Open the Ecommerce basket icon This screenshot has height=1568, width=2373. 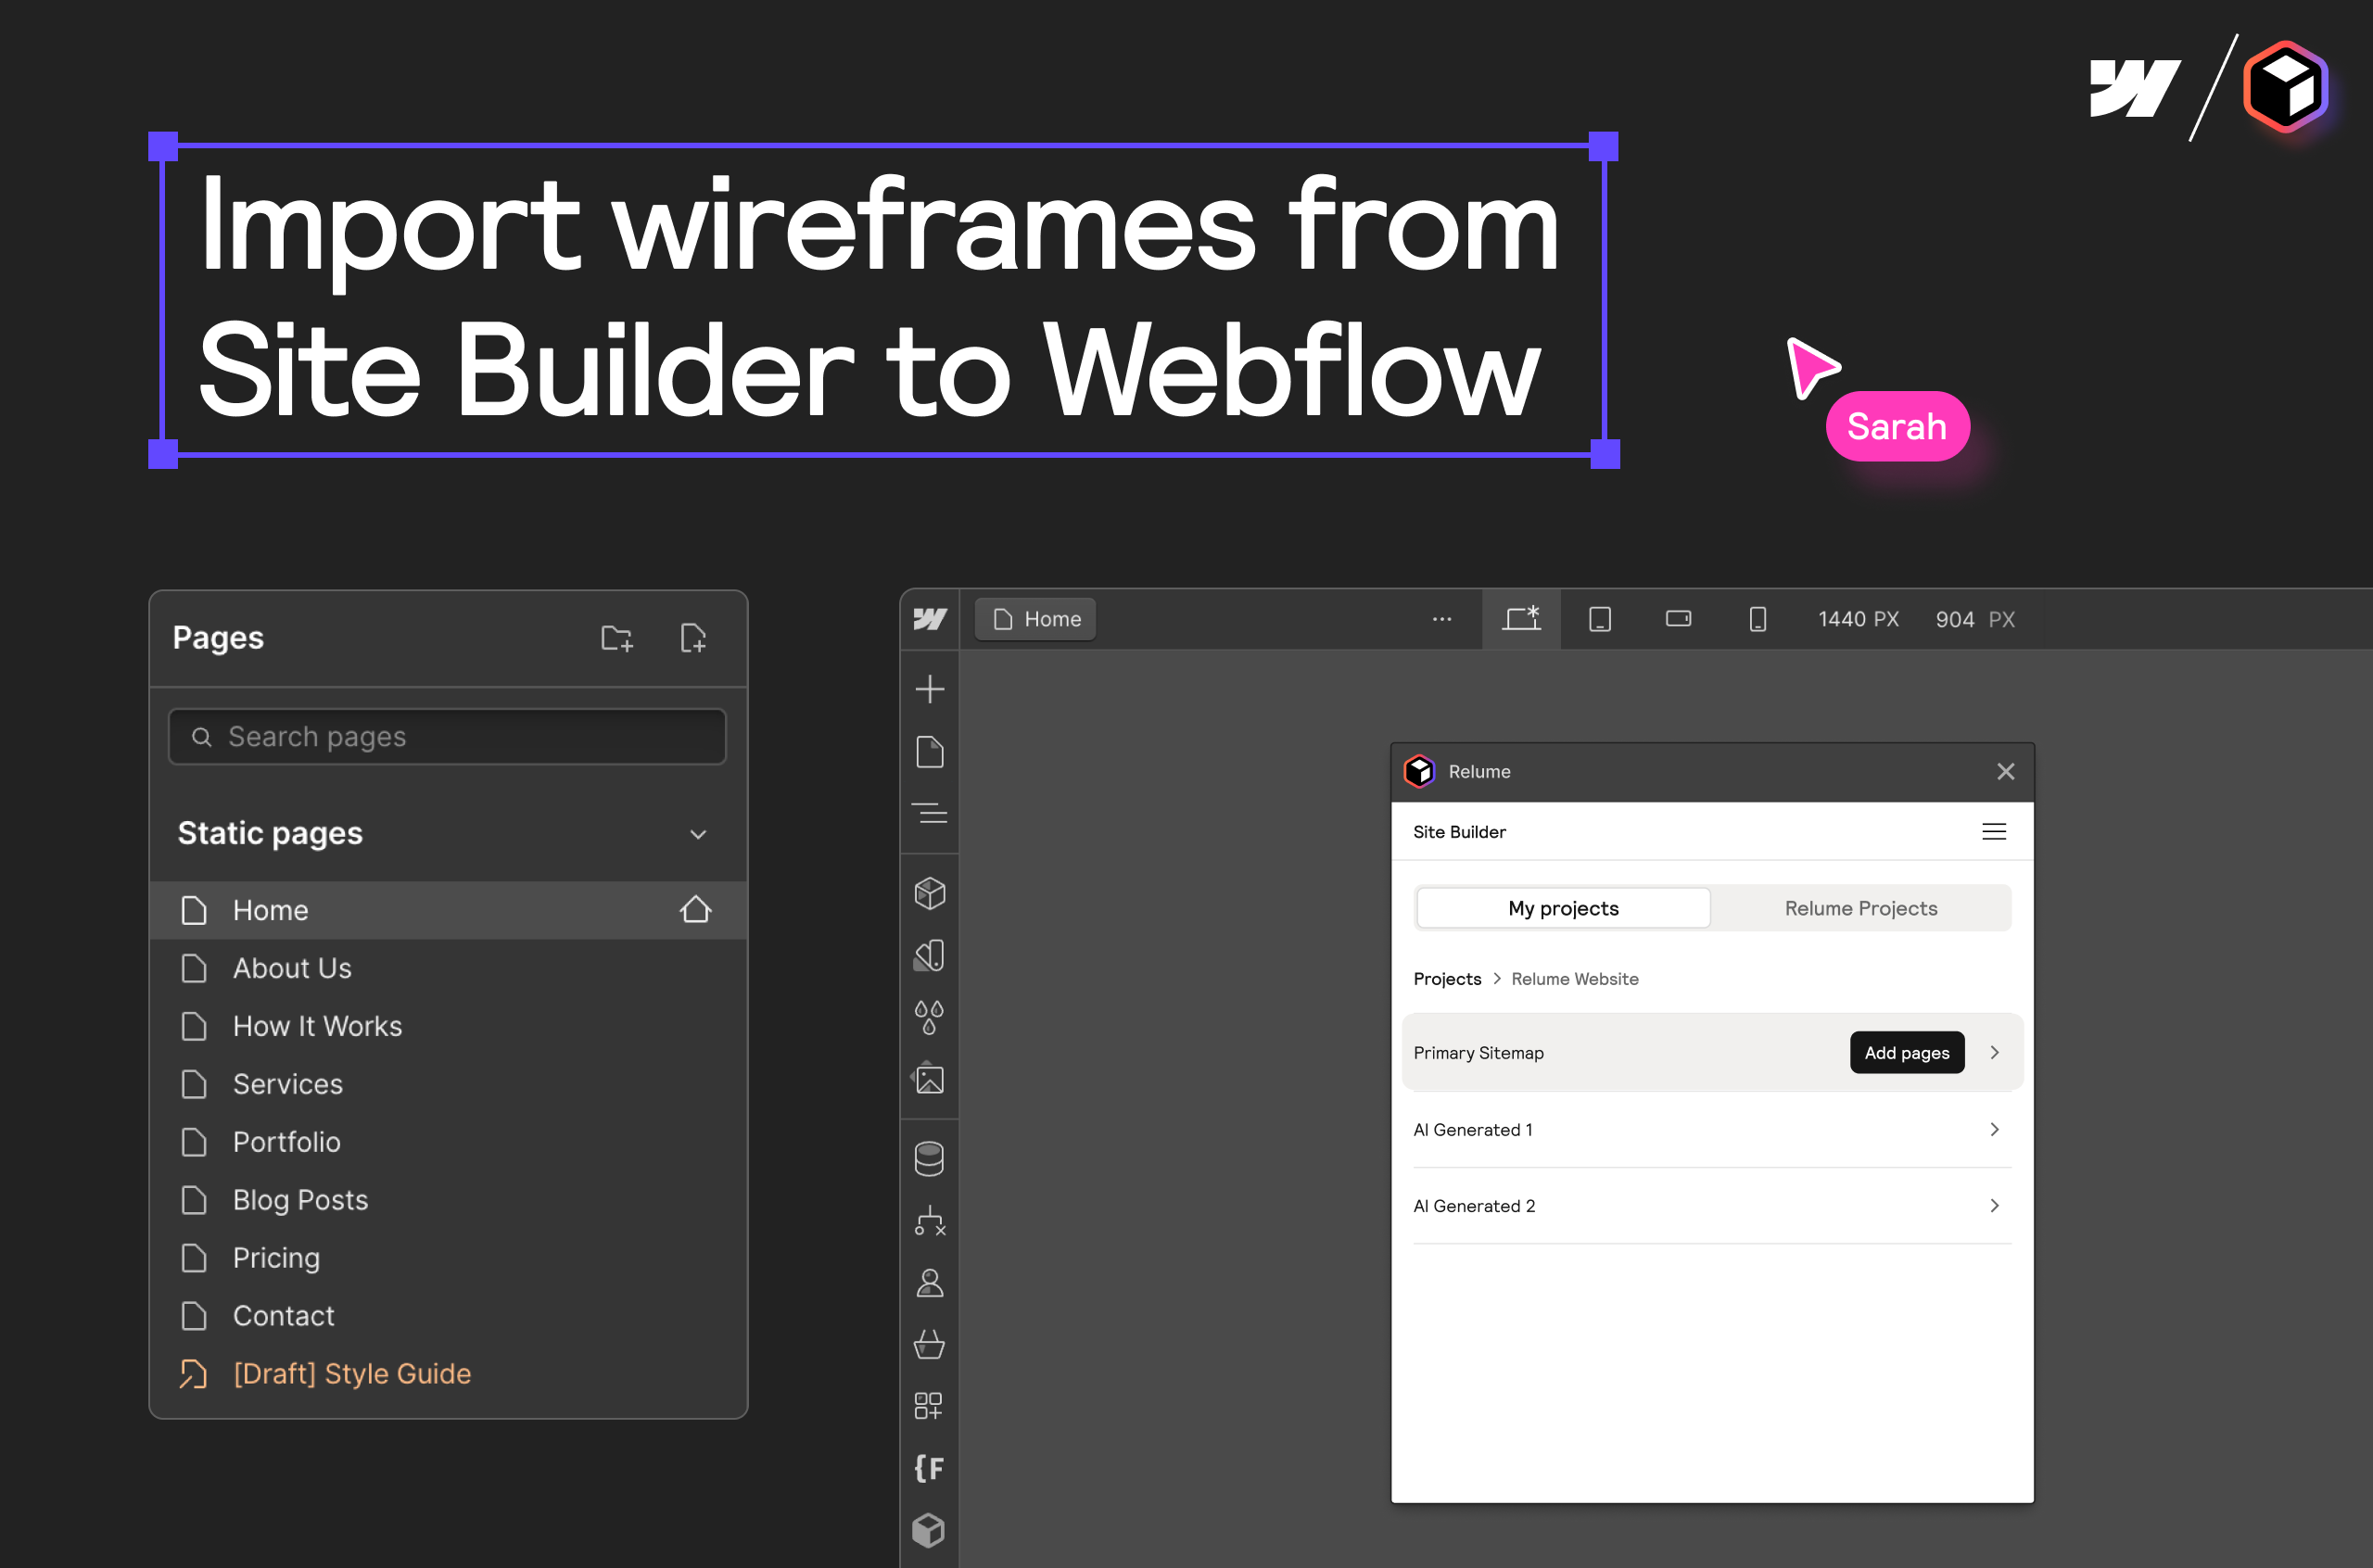point(929,1344)
